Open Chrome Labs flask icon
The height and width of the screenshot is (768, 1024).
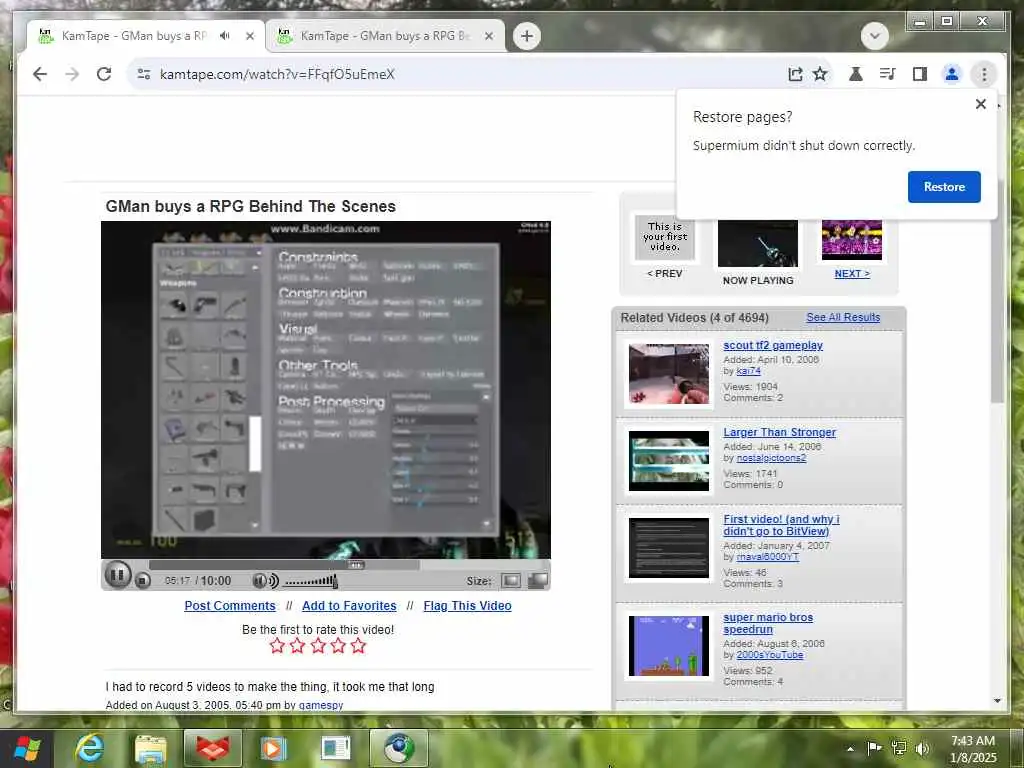click(856, 74)
